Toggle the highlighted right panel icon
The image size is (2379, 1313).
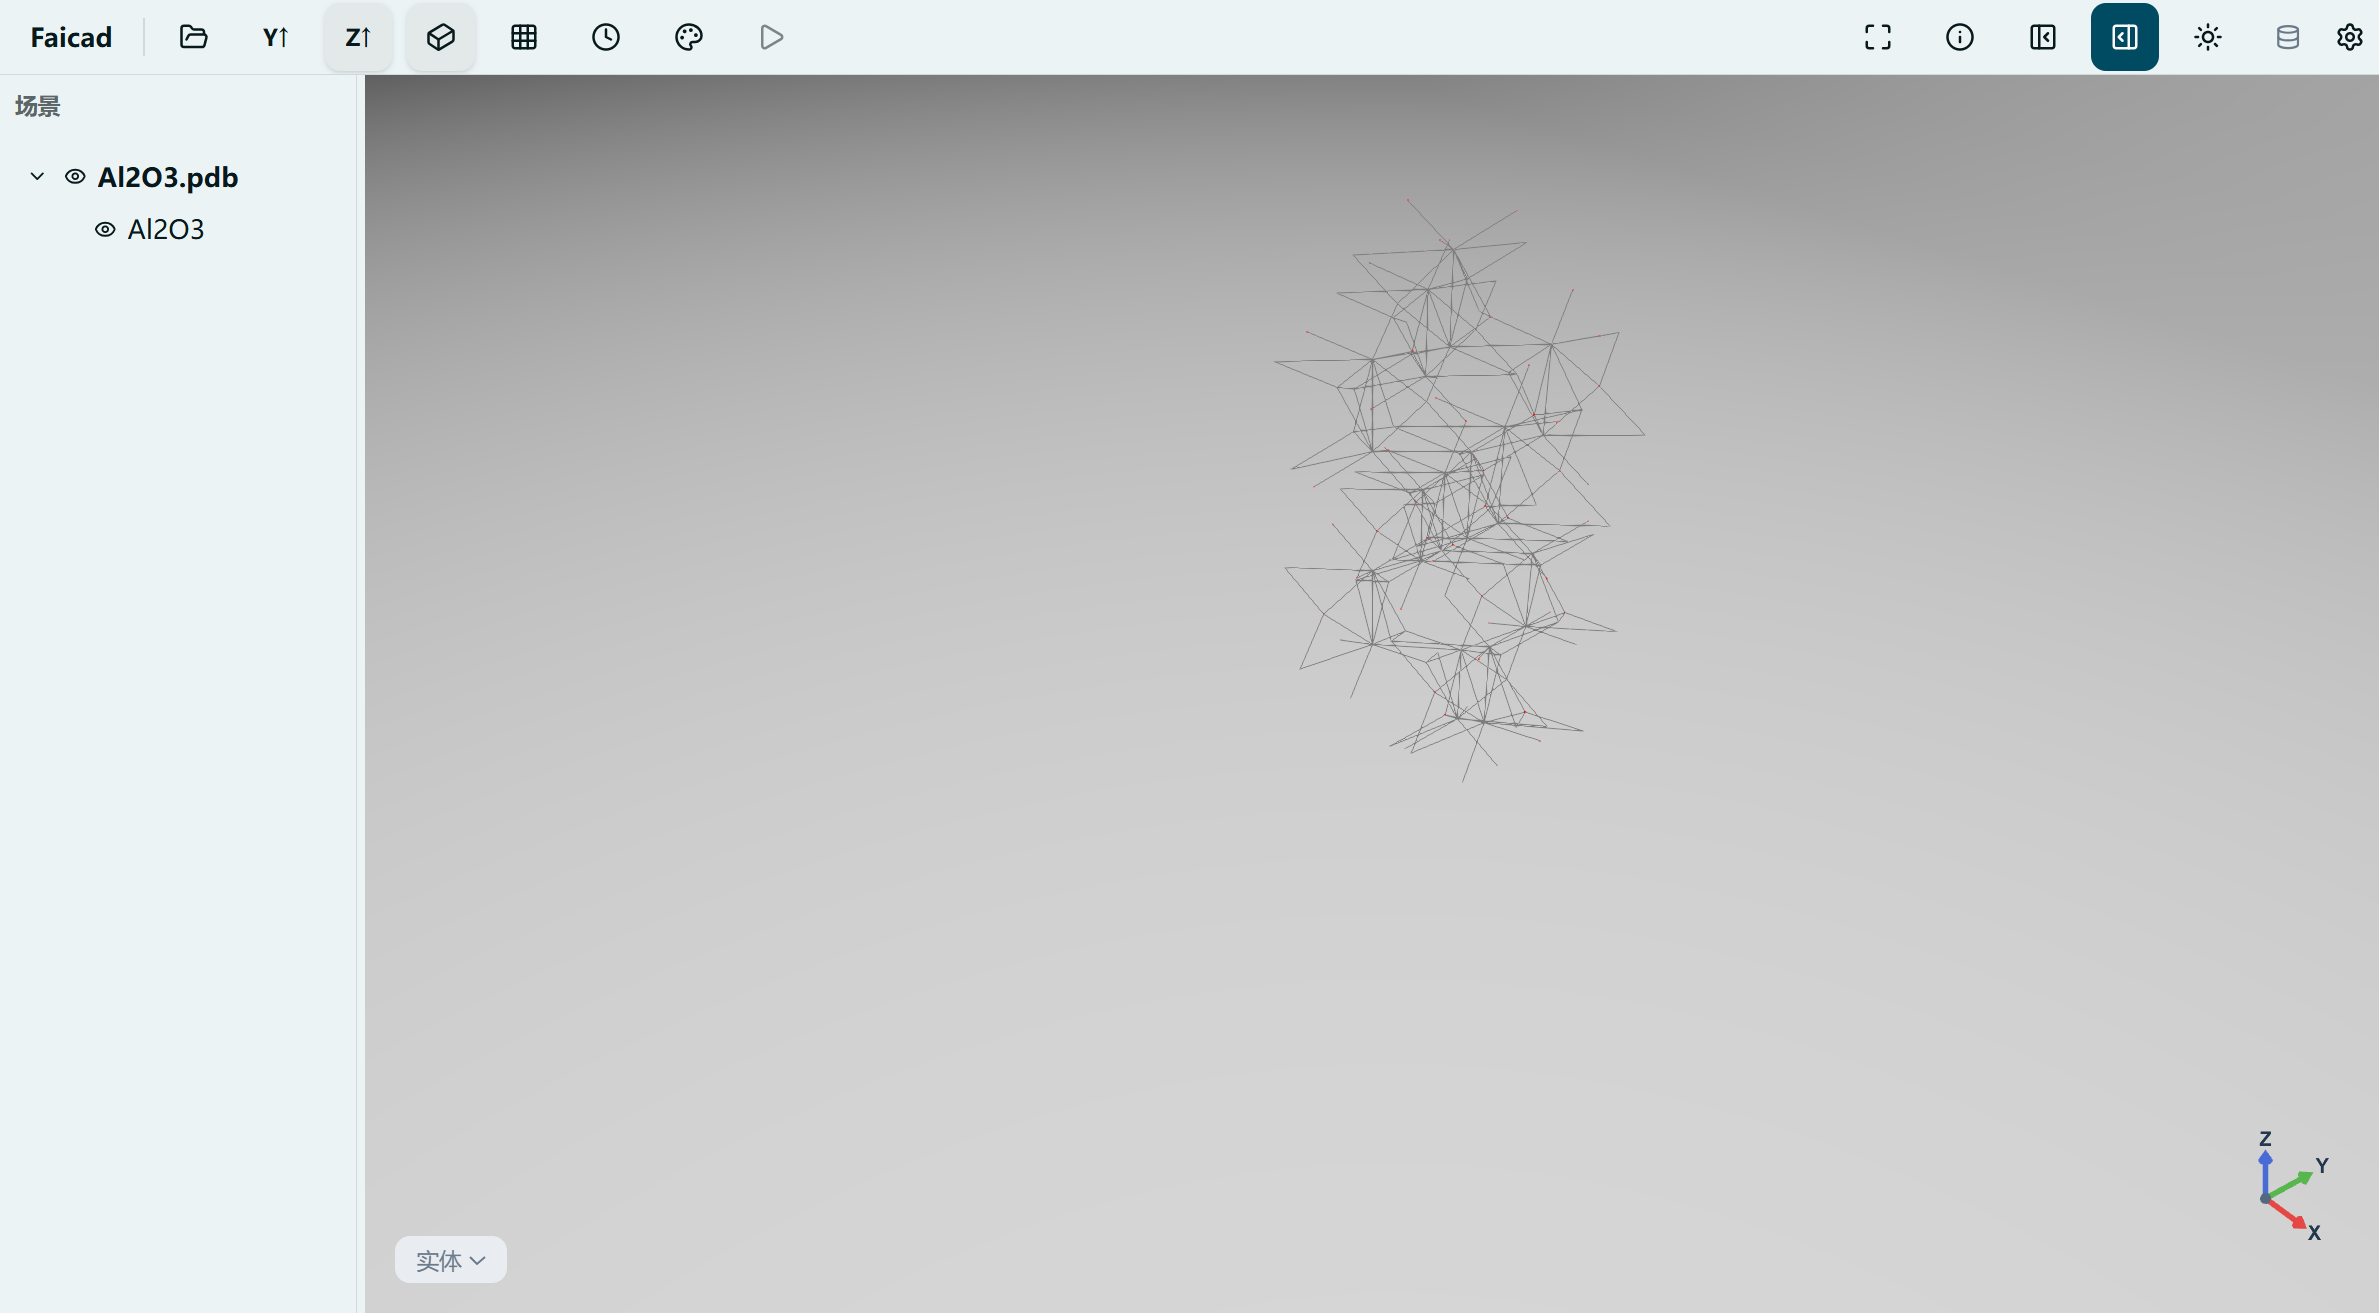pos(2125,37)
